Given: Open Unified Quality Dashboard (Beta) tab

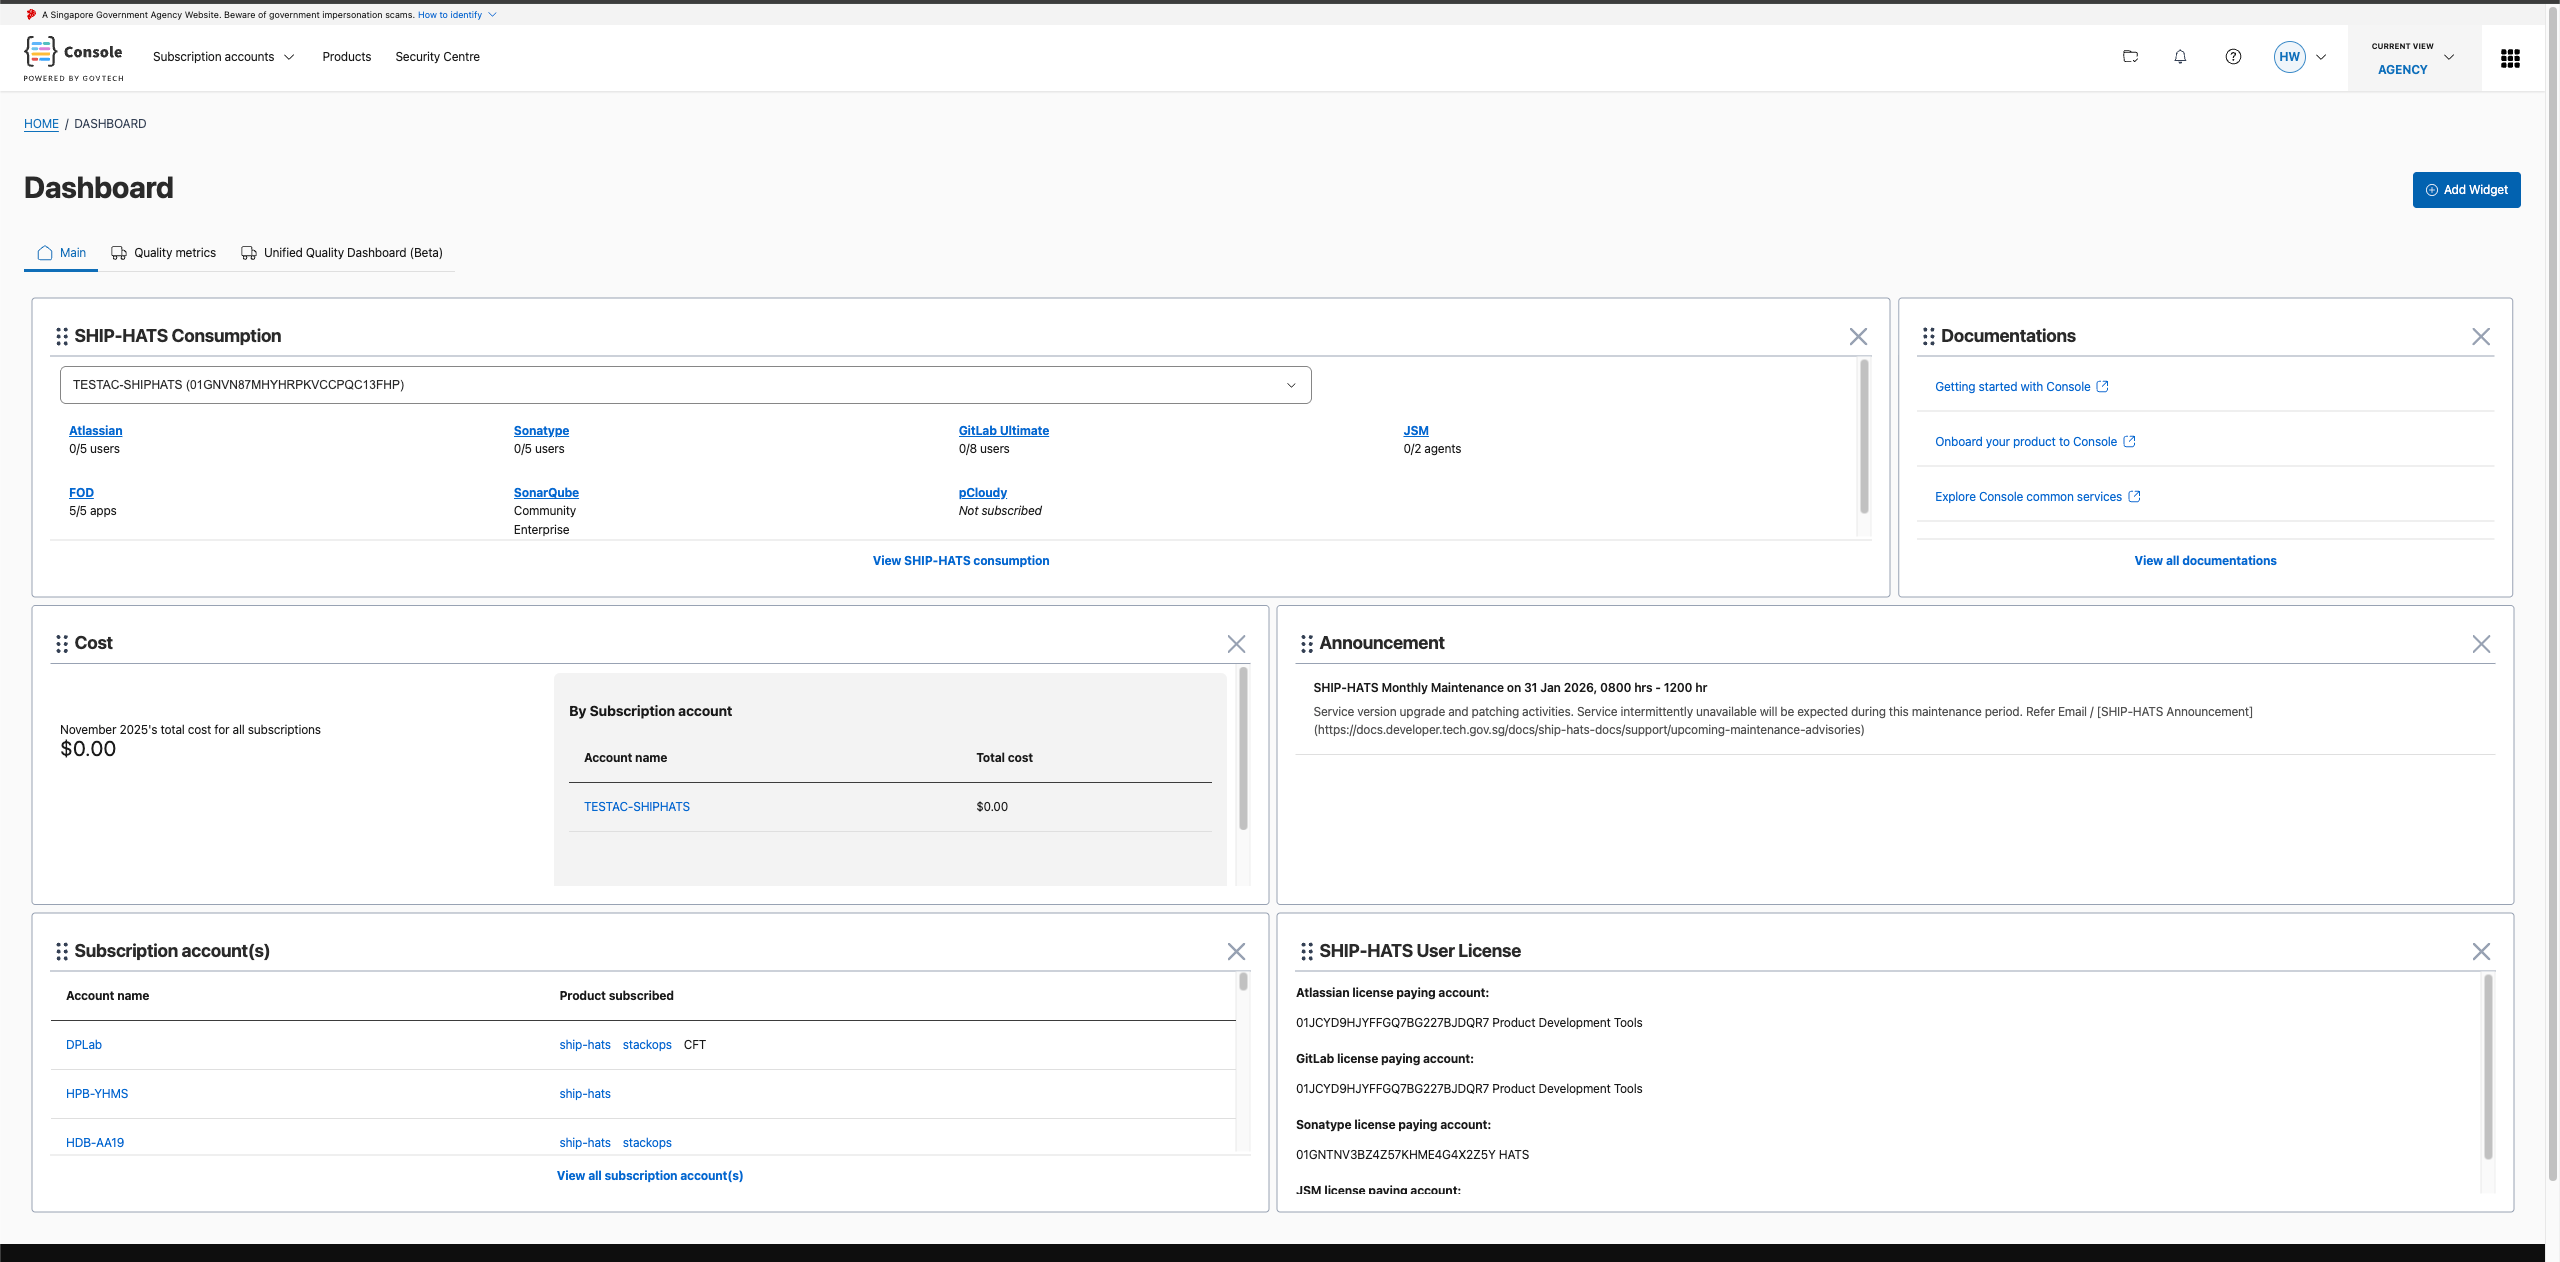Looking at the screenshot, I should 342,253.
